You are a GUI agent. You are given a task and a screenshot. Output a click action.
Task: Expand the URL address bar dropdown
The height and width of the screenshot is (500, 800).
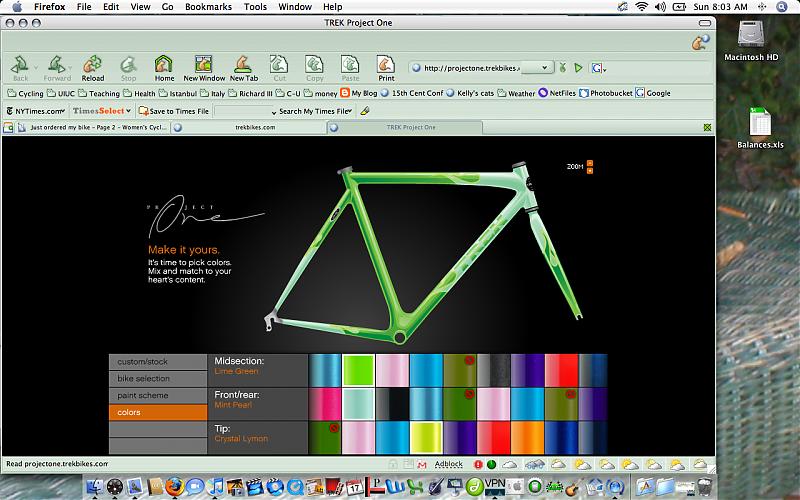click(546, 68)
